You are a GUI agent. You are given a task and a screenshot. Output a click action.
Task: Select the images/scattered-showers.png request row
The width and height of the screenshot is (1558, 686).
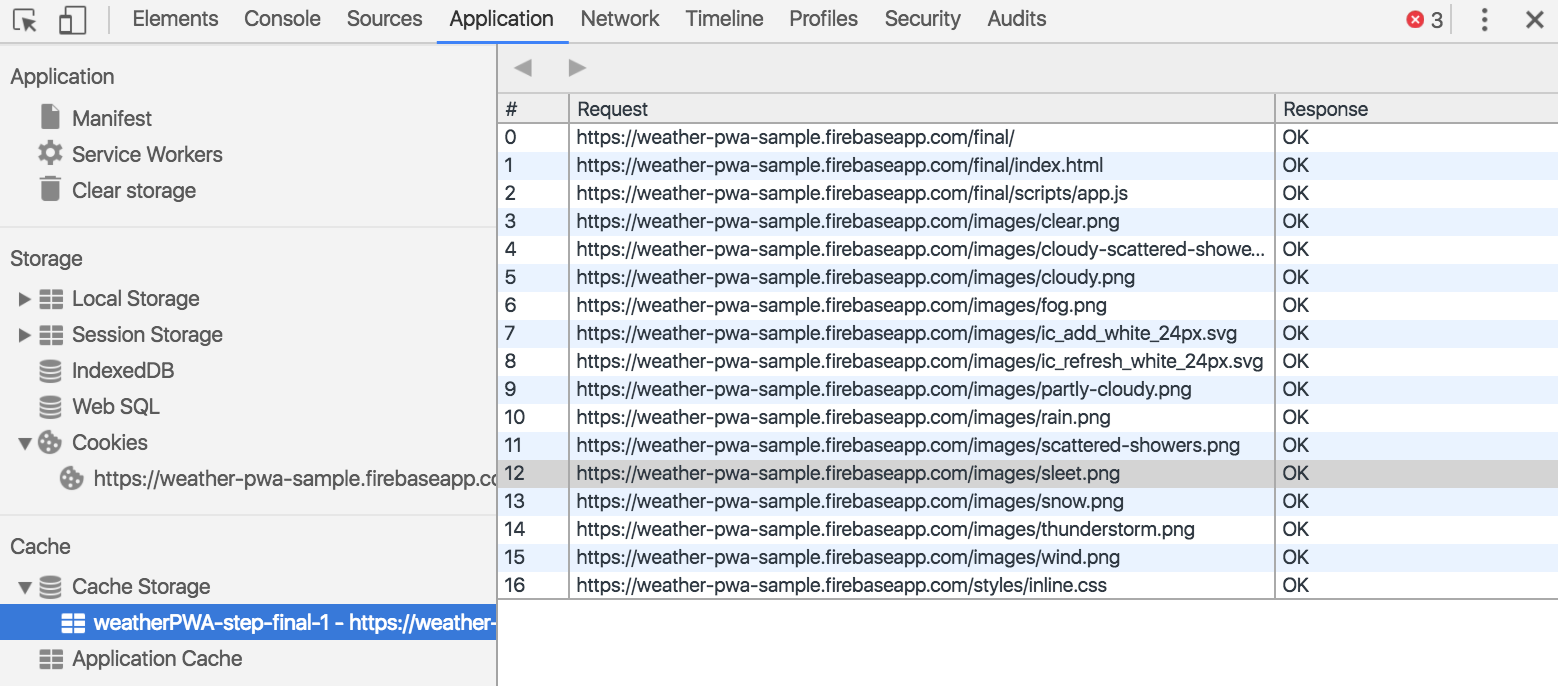tap(1028, 445)
